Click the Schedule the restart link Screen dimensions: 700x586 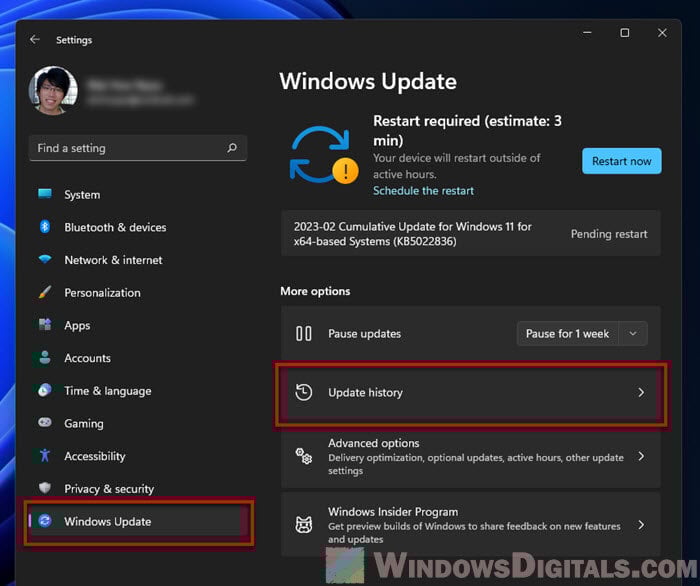pos(423,191)
